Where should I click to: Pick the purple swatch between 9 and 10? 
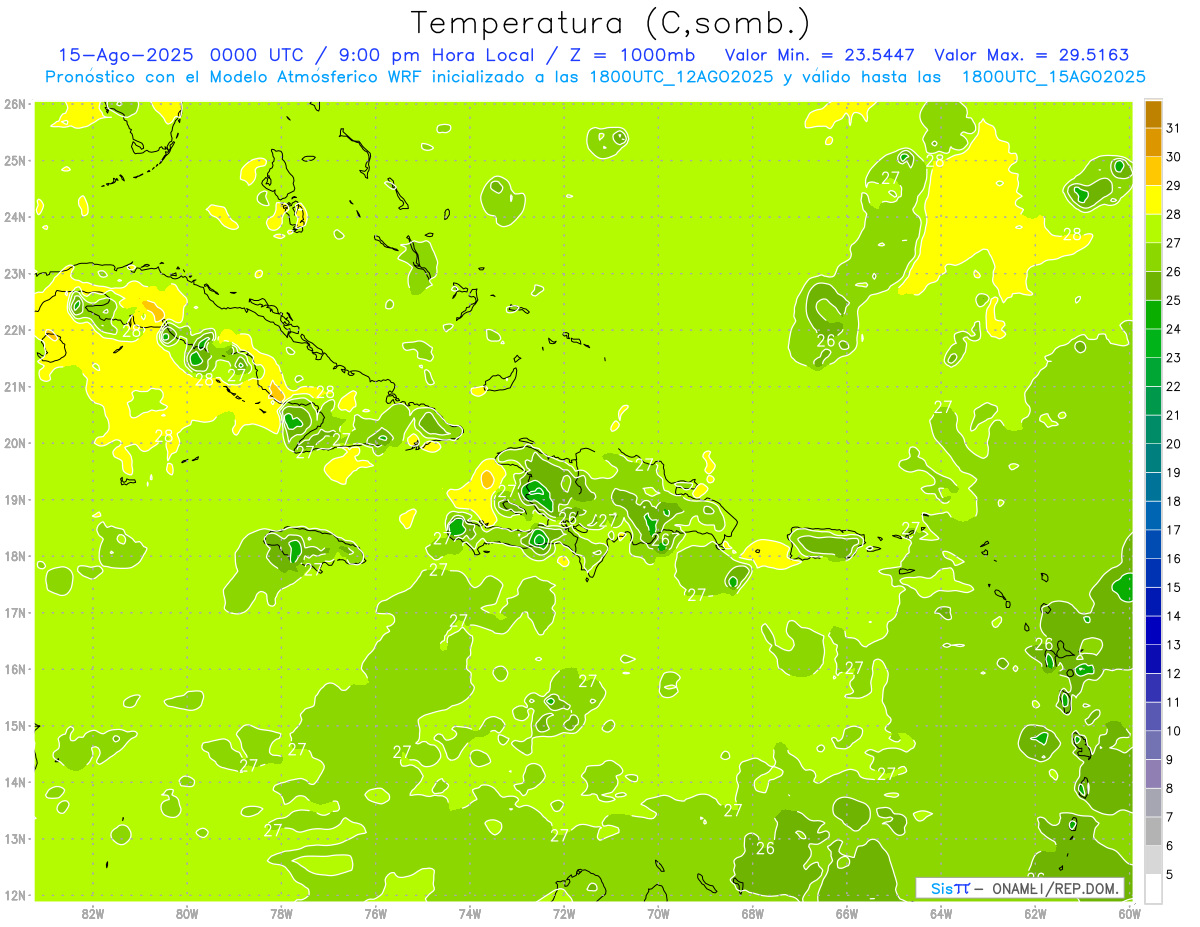point(1153,745)
